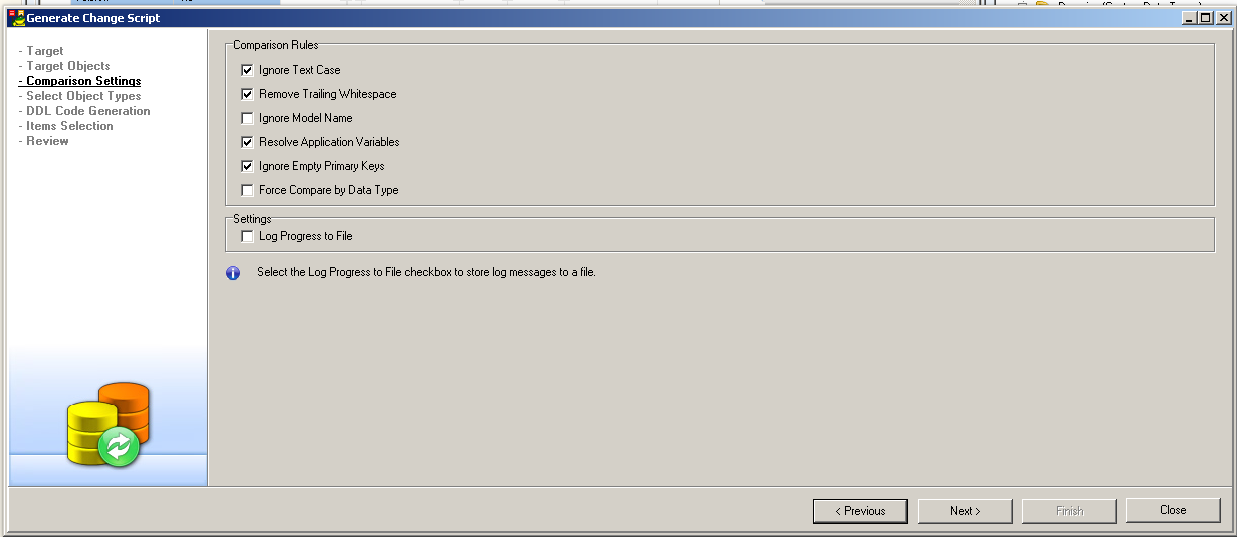Click the database sync wizard image

click(x=108, y=424)
